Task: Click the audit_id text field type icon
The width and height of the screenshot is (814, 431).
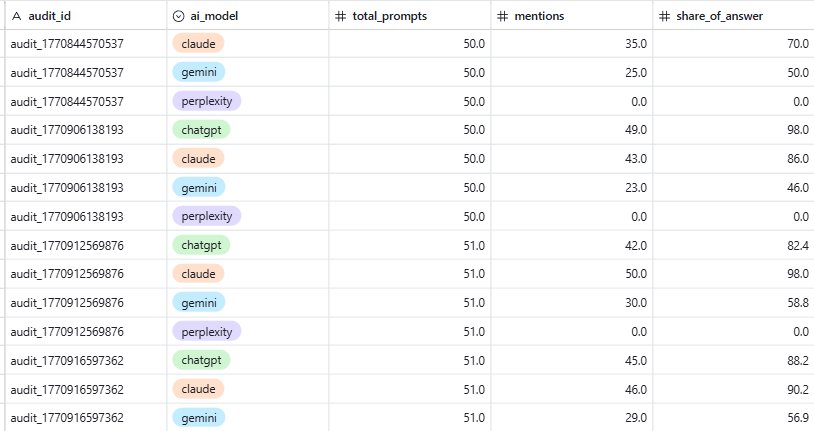Action: [x=17, y=16]
